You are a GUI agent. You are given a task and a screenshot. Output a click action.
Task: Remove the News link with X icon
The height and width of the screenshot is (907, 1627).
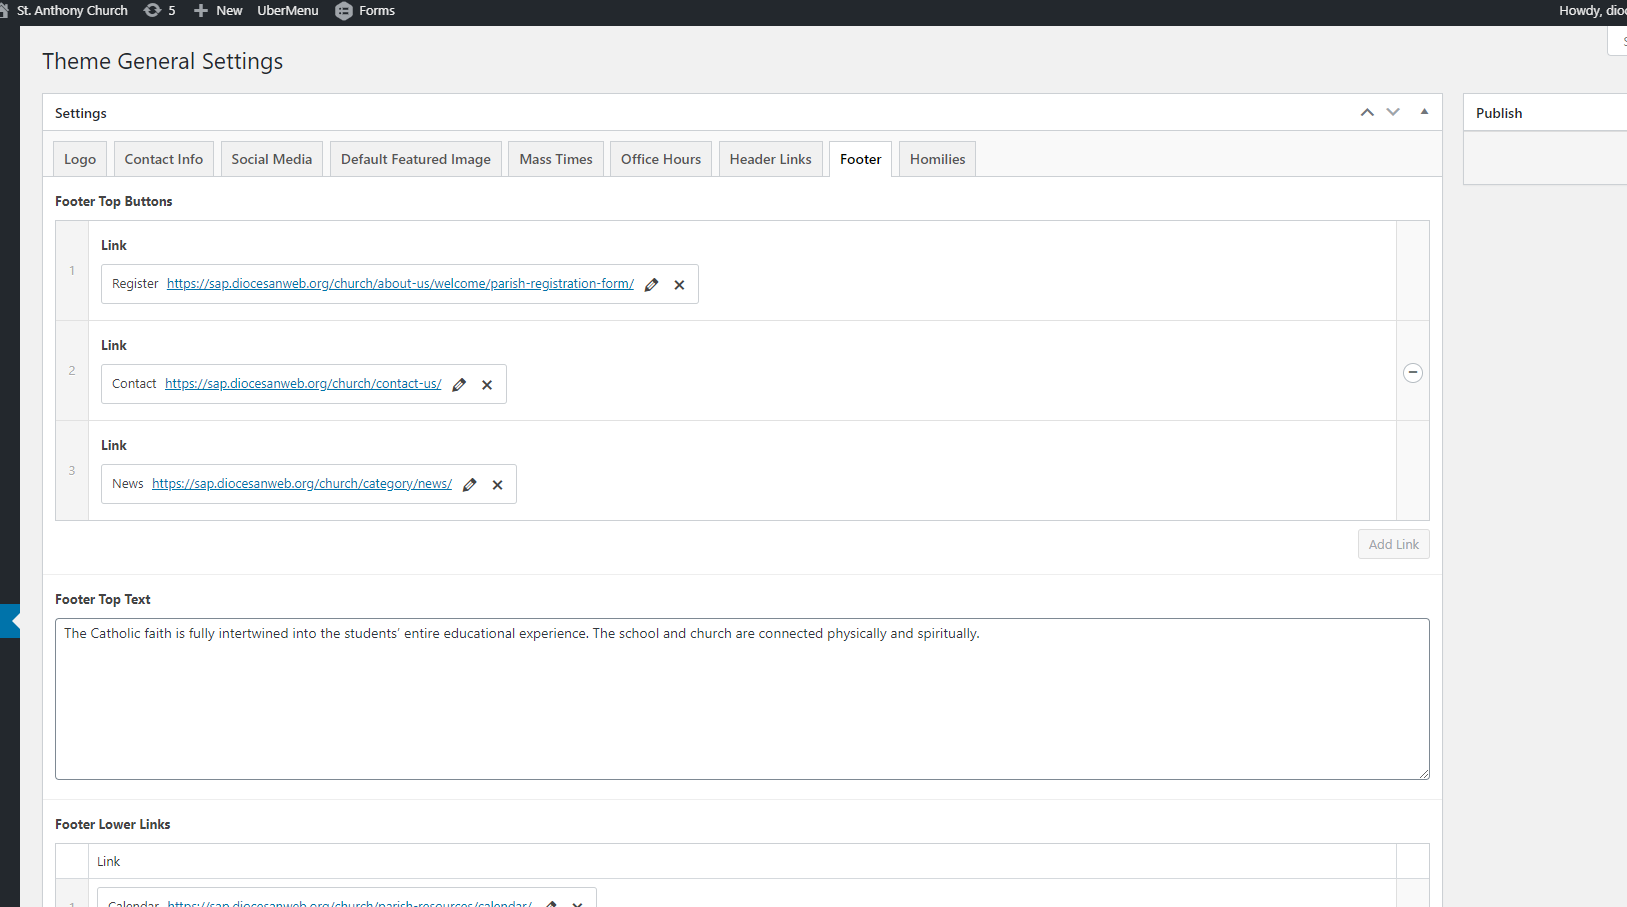(497, 485)
